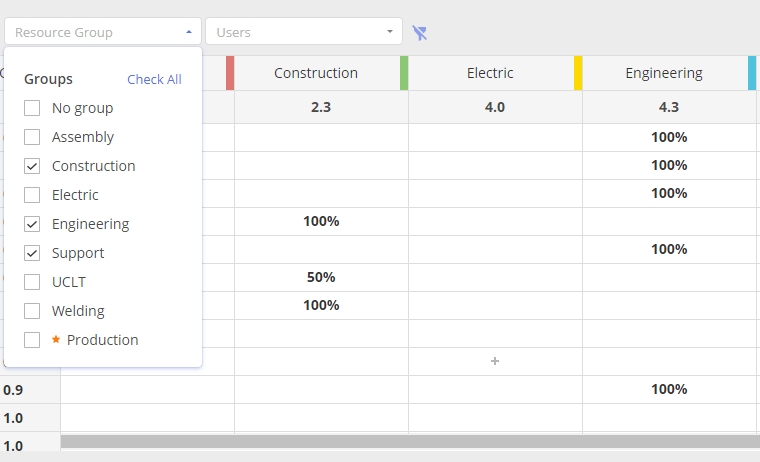This screenshot has height=462, width=760.
Task: Enable the Welding group checkbox
Action: [32, 311]
